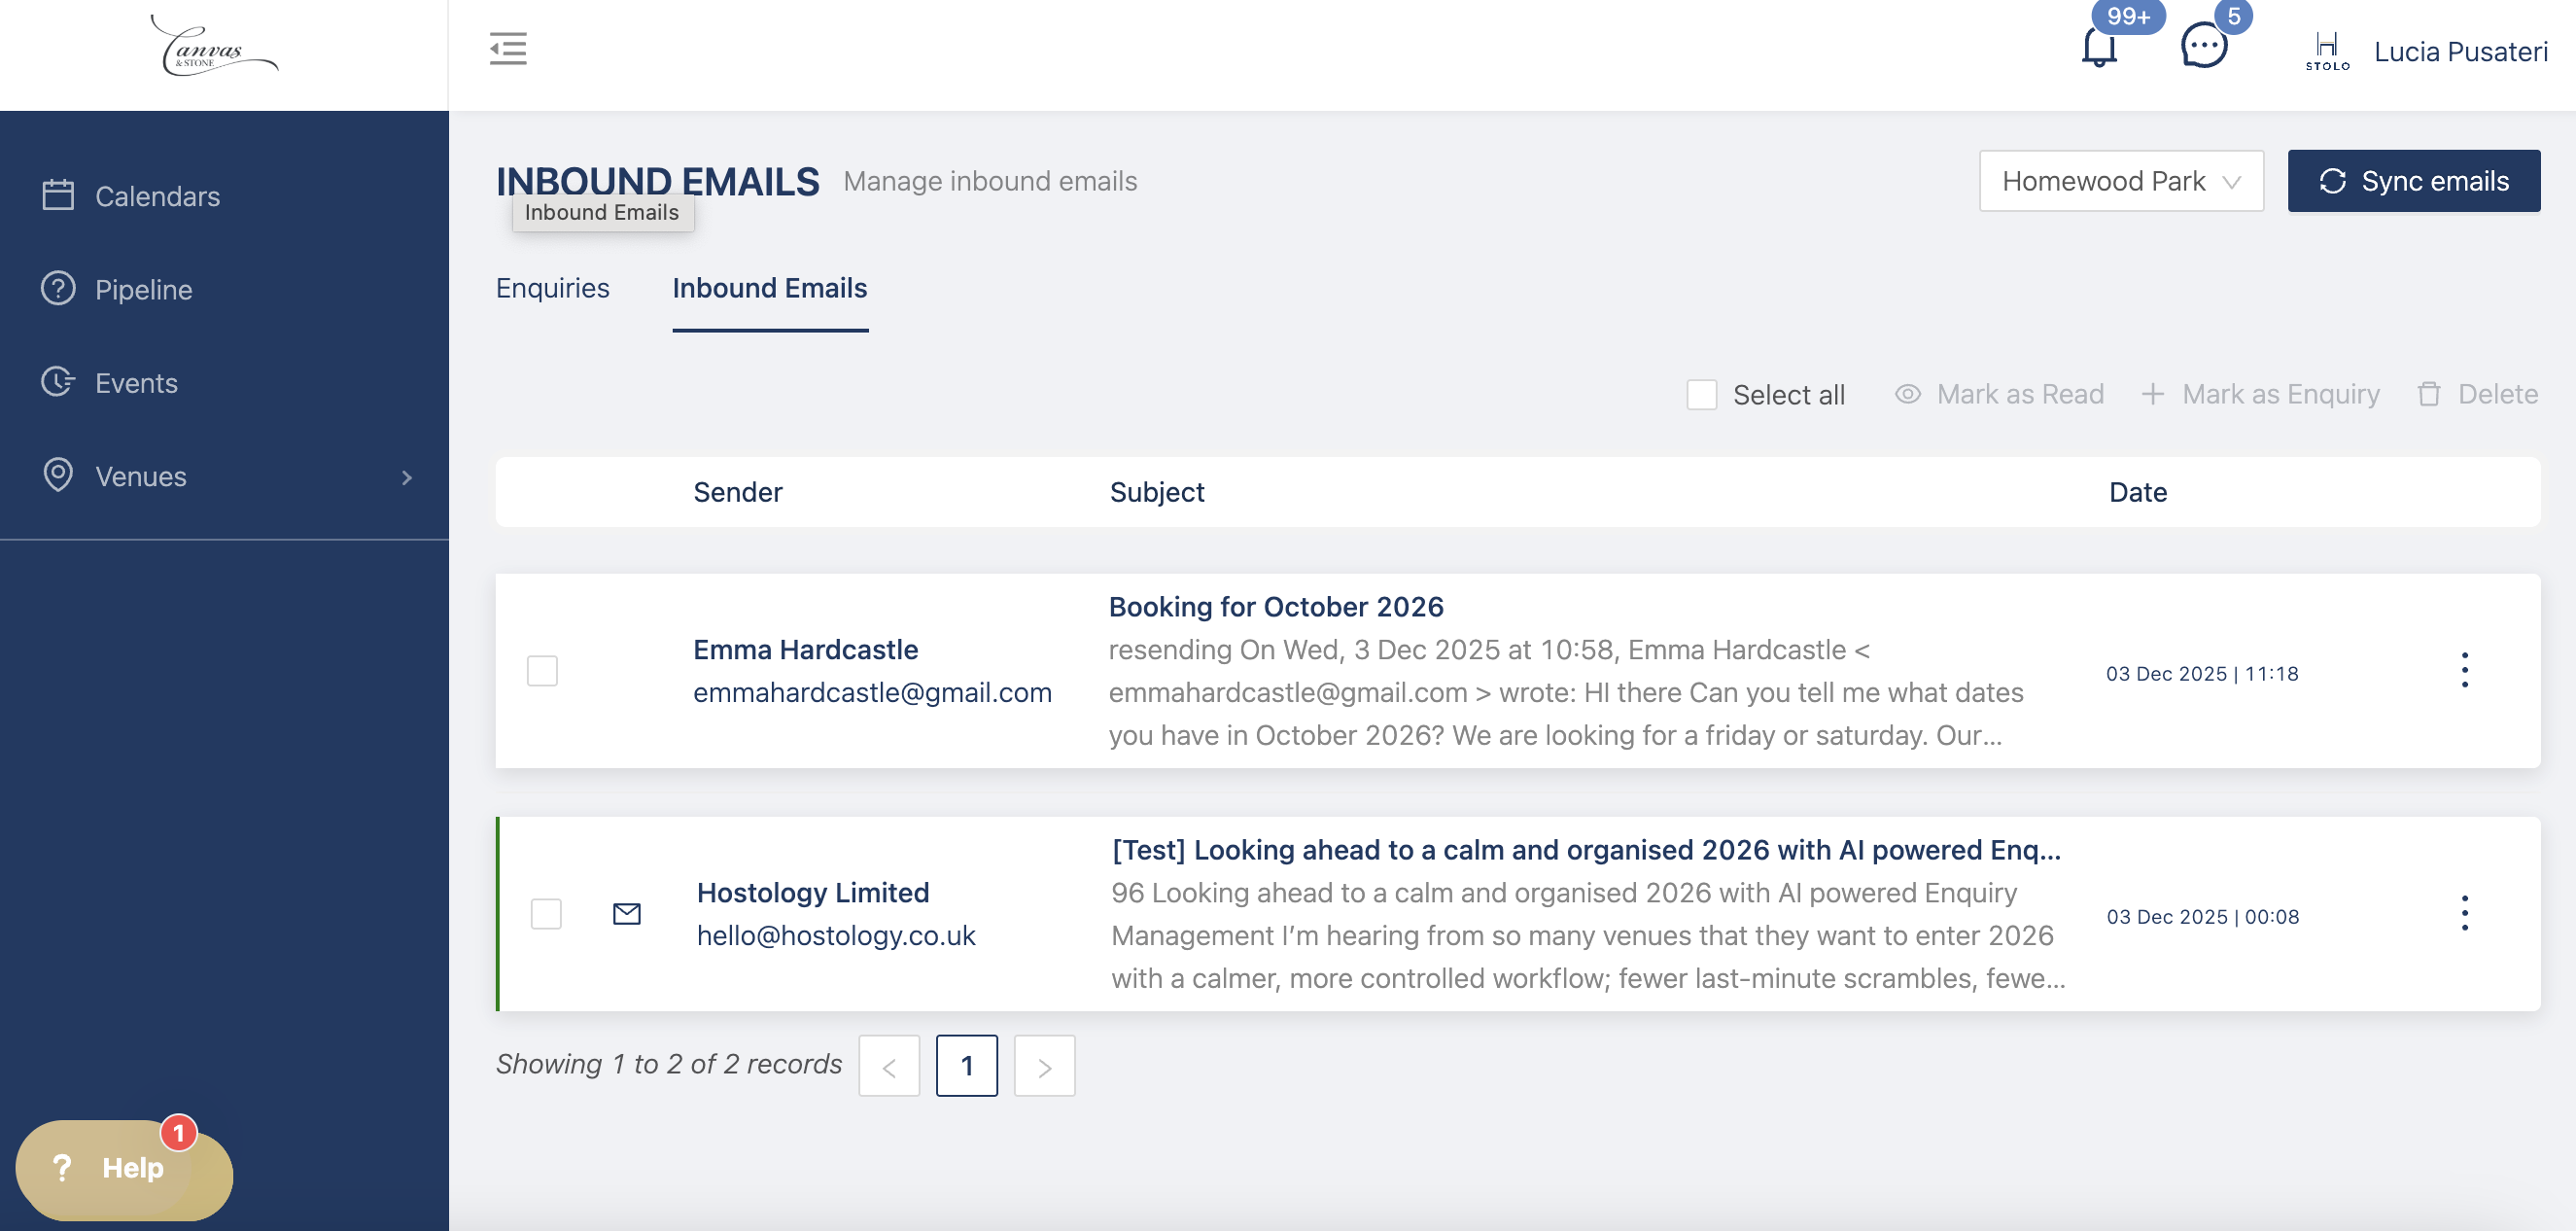This screenshot has width=2576, height=1231.
Task: Click the envelope icon on Hostology email
Action: pos(627,913)
